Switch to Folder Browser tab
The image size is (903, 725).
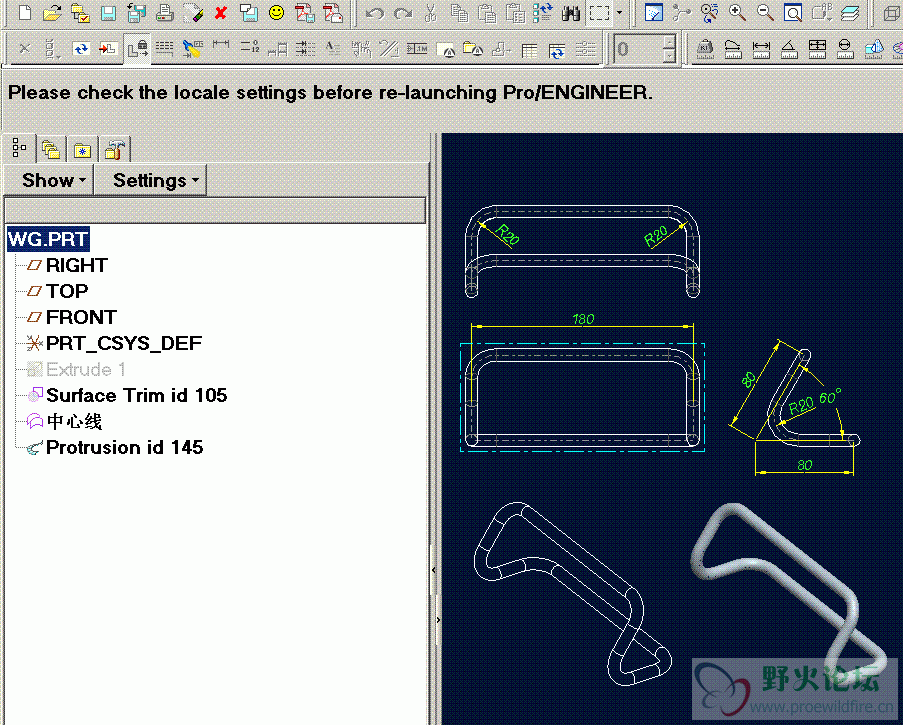(x=51, y=150)
